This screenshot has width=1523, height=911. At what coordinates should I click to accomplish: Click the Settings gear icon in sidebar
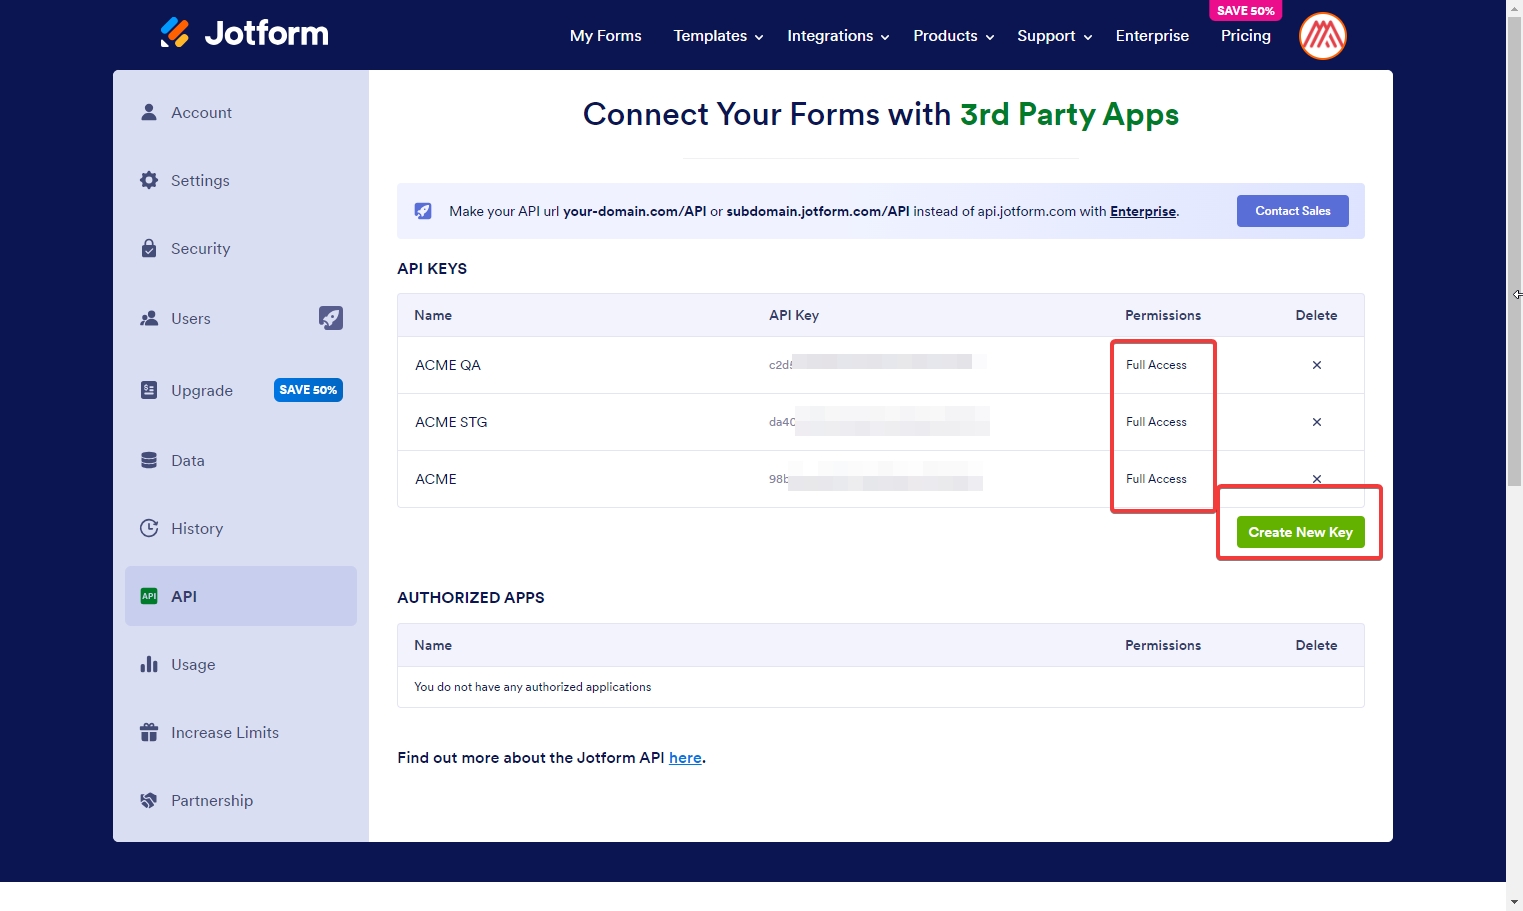(149, 180)
